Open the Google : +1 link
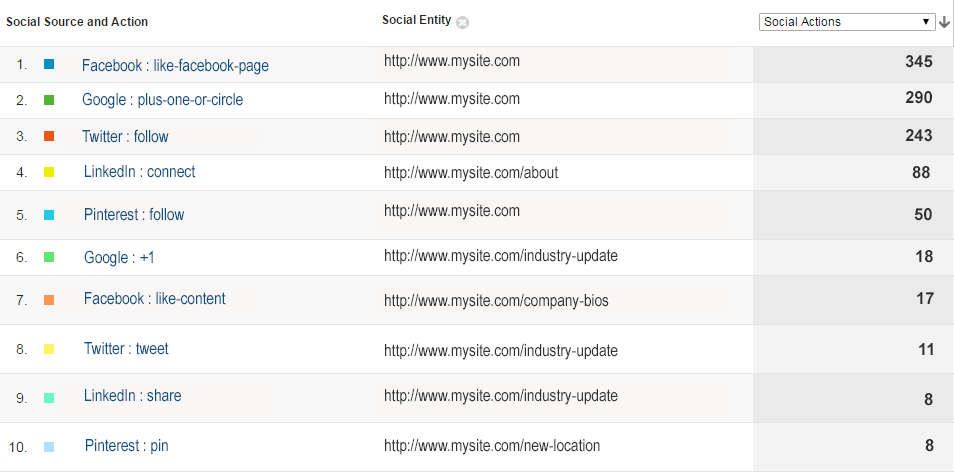The width and height of the screenshot is (954, 473). [x=119, y=258]
